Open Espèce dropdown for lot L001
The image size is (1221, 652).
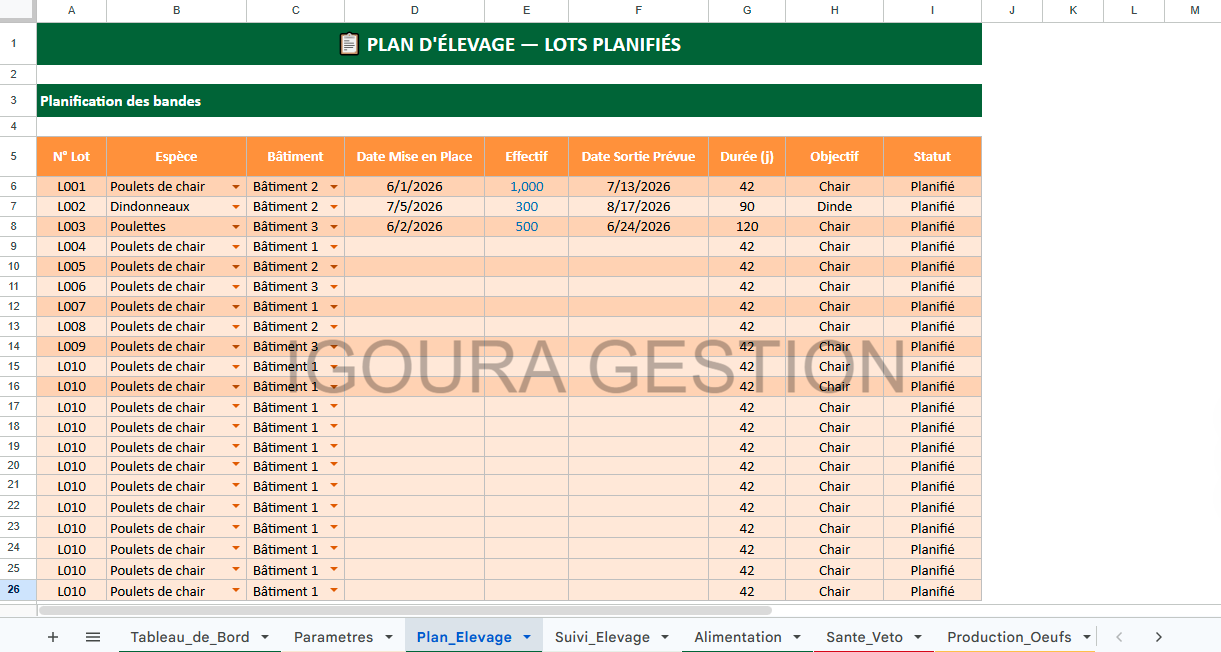[236, 187]
